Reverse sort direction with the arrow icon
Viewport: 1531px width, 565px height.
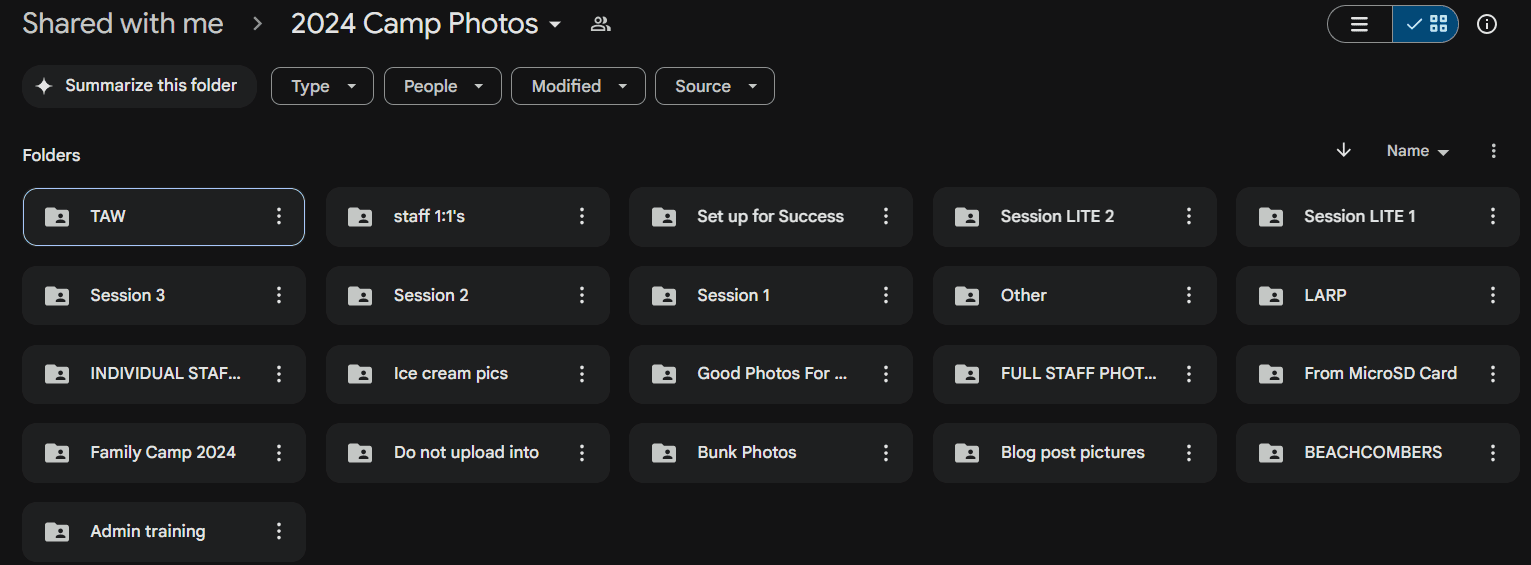coord(1344,150)
